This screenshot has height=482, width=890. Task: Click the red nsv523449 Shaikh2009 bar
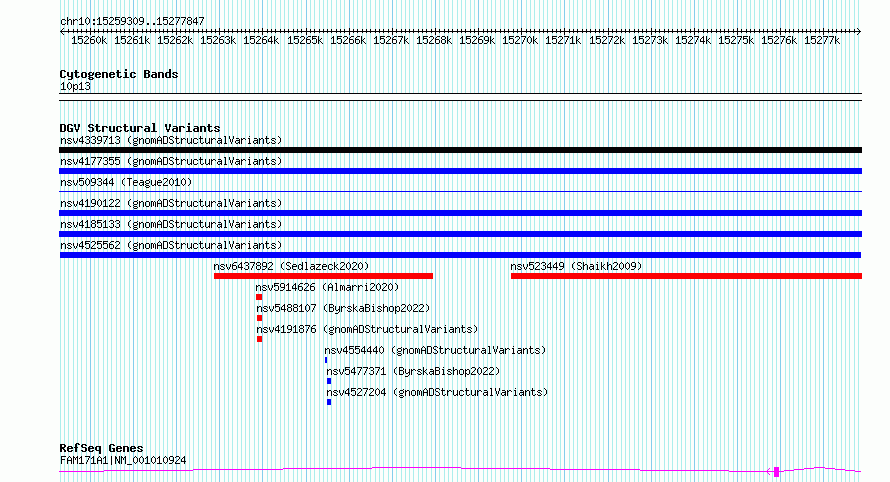point(686,276)
